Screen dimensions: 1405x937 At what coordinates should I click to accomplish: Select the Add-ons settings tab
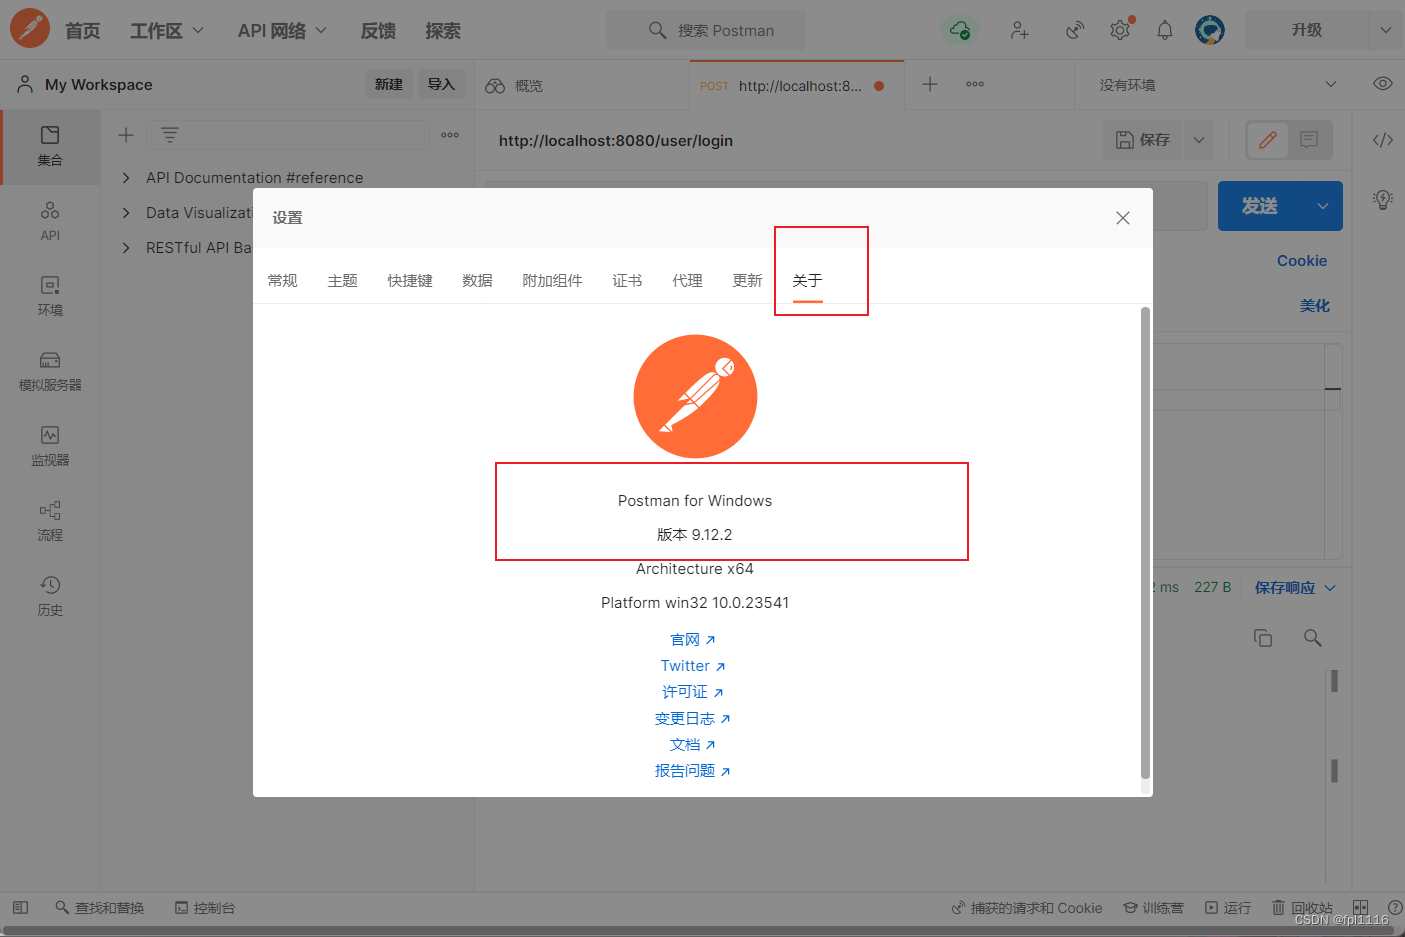(552, 281)
